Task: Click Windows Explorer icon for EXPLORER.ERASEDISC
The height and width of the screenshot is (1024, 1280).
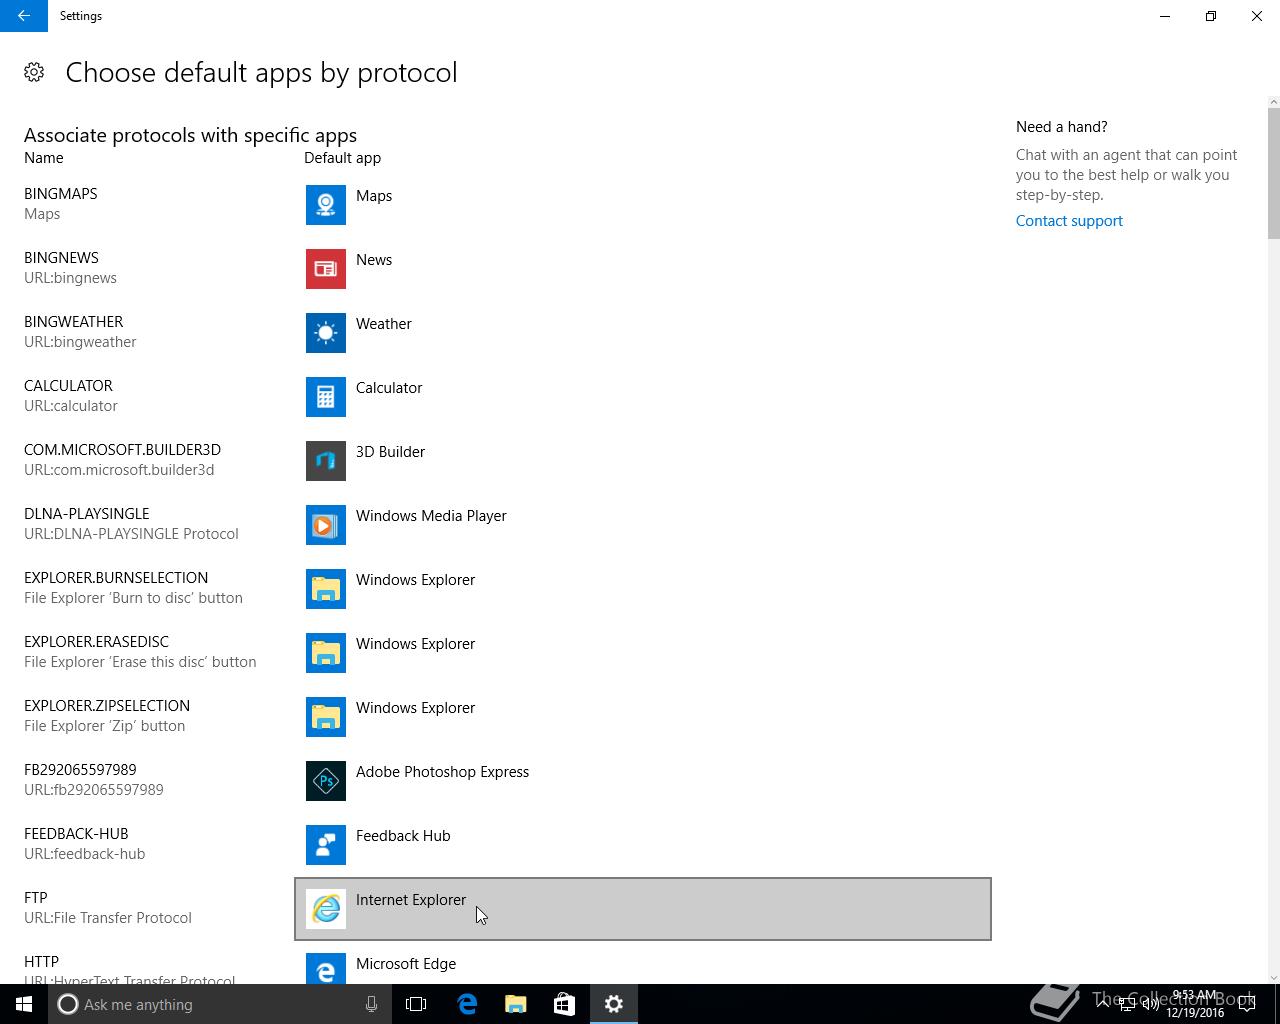Action: (x=326, y=653)
